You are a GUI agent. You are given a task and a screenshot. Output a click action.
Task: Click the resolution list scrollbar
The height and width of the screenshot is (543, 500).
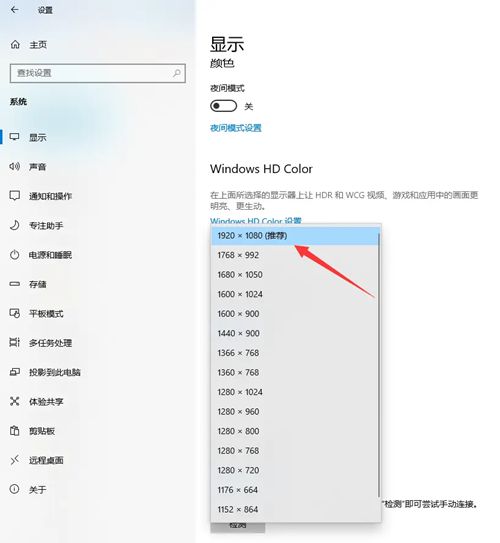point(379,365)
